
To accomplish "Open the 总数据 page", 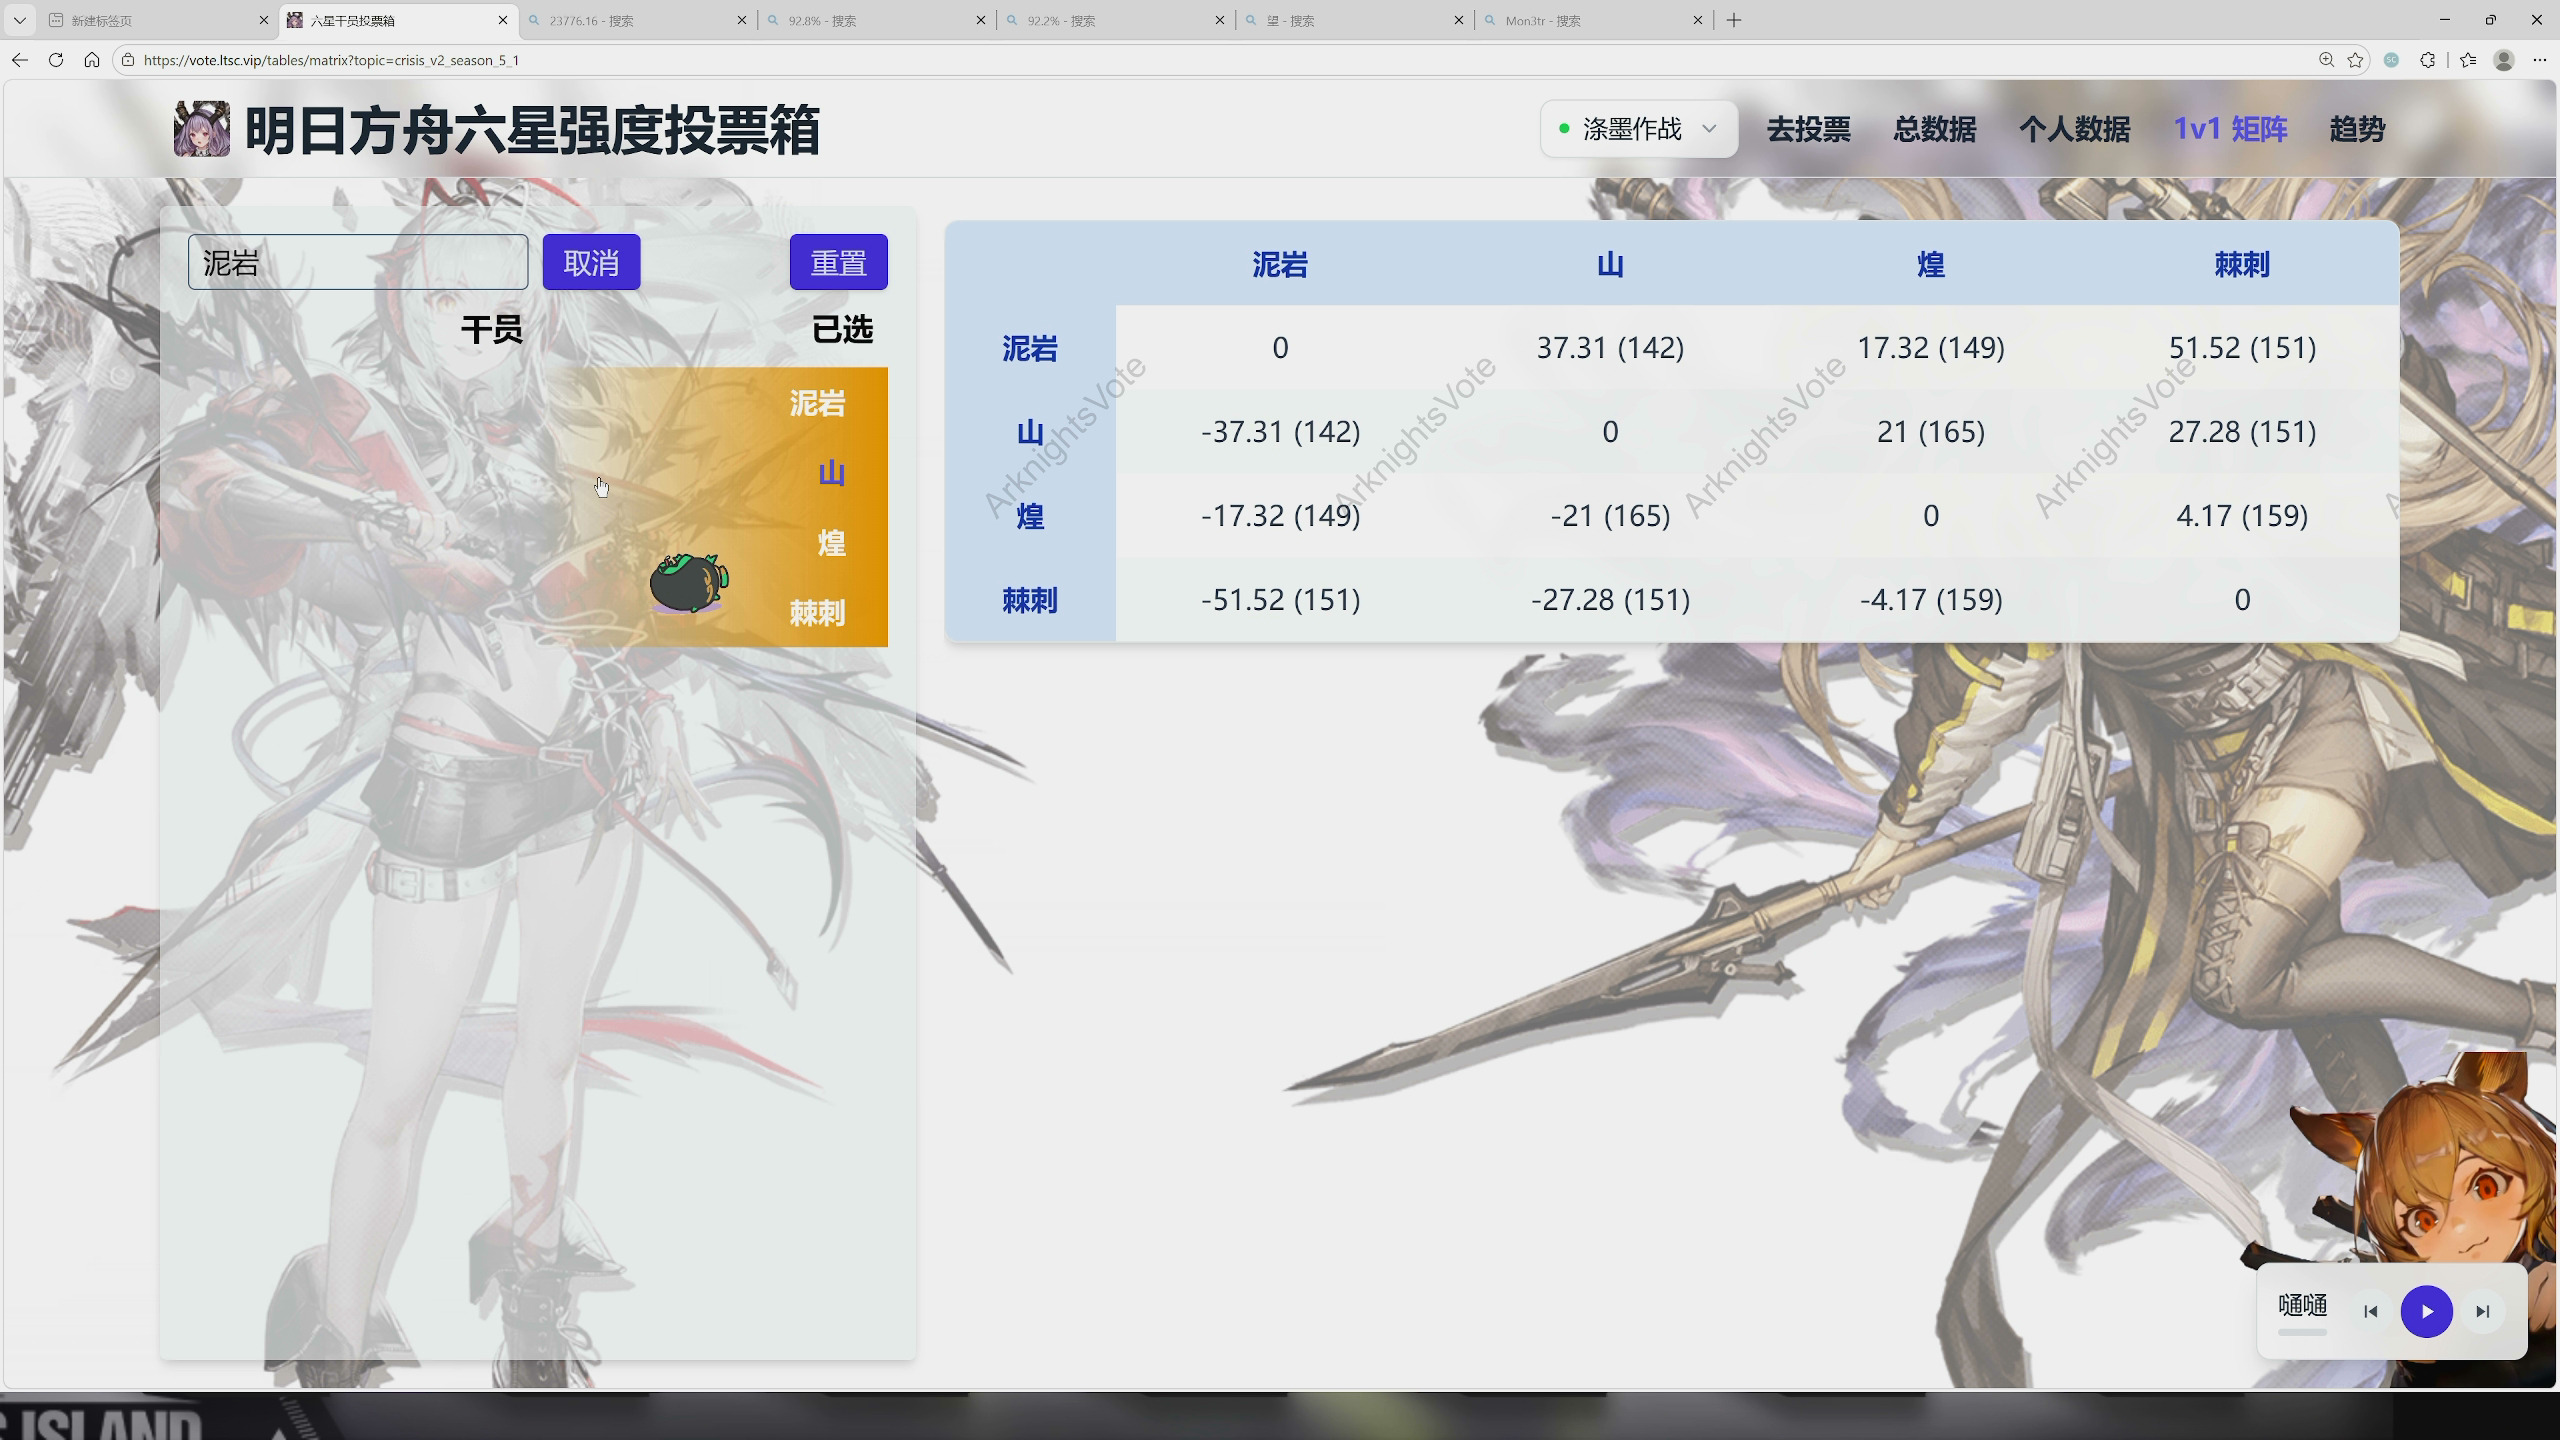I will pyautogui.click(x=1934, y=129).
